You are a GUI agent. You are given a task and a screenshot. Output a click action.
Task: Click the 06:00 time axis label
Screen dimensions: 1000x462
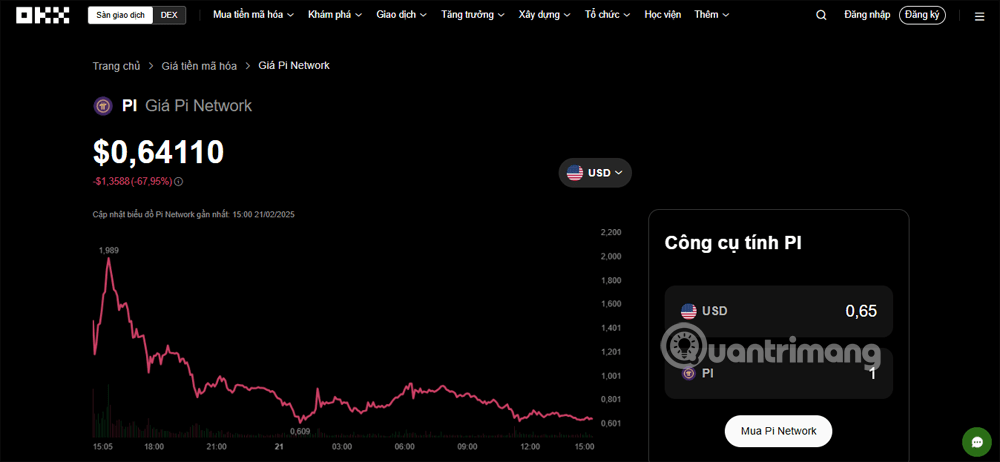pyautogui.click(x=404, y=447)
